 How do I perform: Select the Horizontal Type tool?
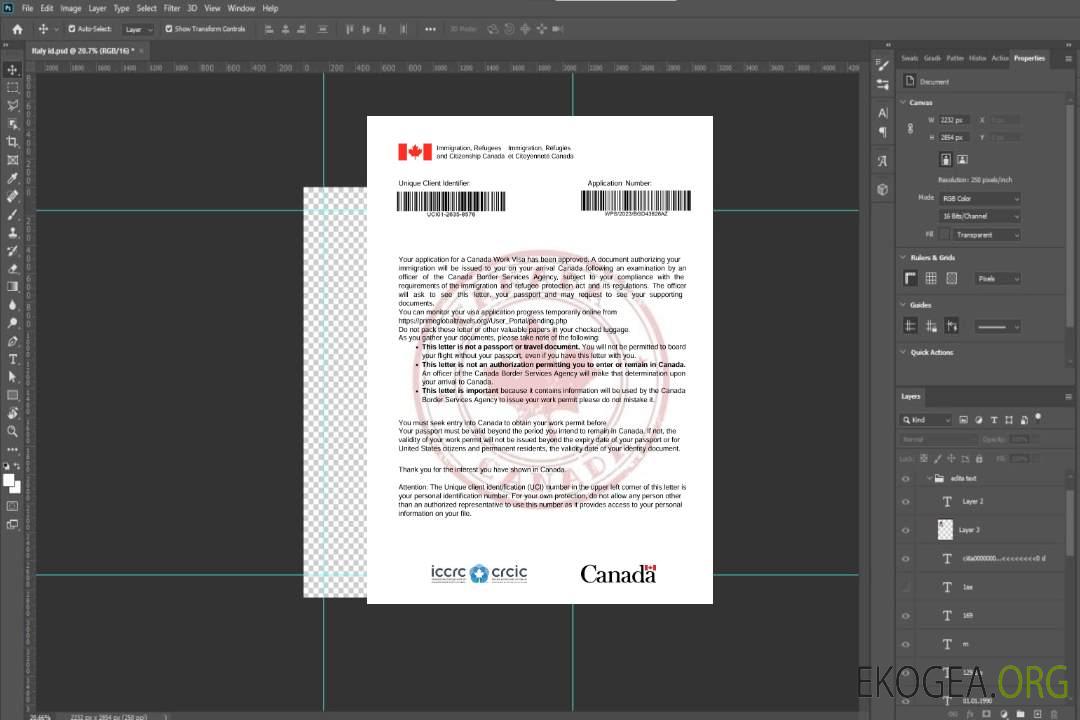(x=12, y=359)
